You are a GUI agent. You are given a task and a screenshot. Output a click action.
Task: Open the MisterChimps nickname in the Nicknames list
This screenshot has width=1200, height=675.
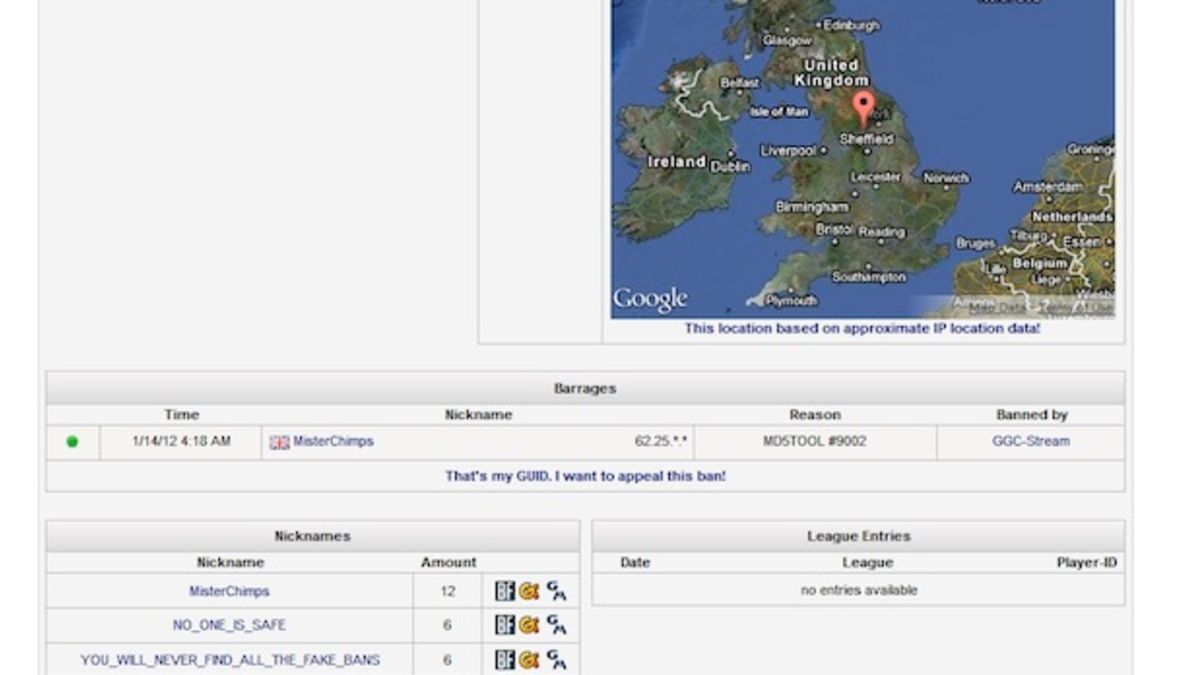(229, 591)
